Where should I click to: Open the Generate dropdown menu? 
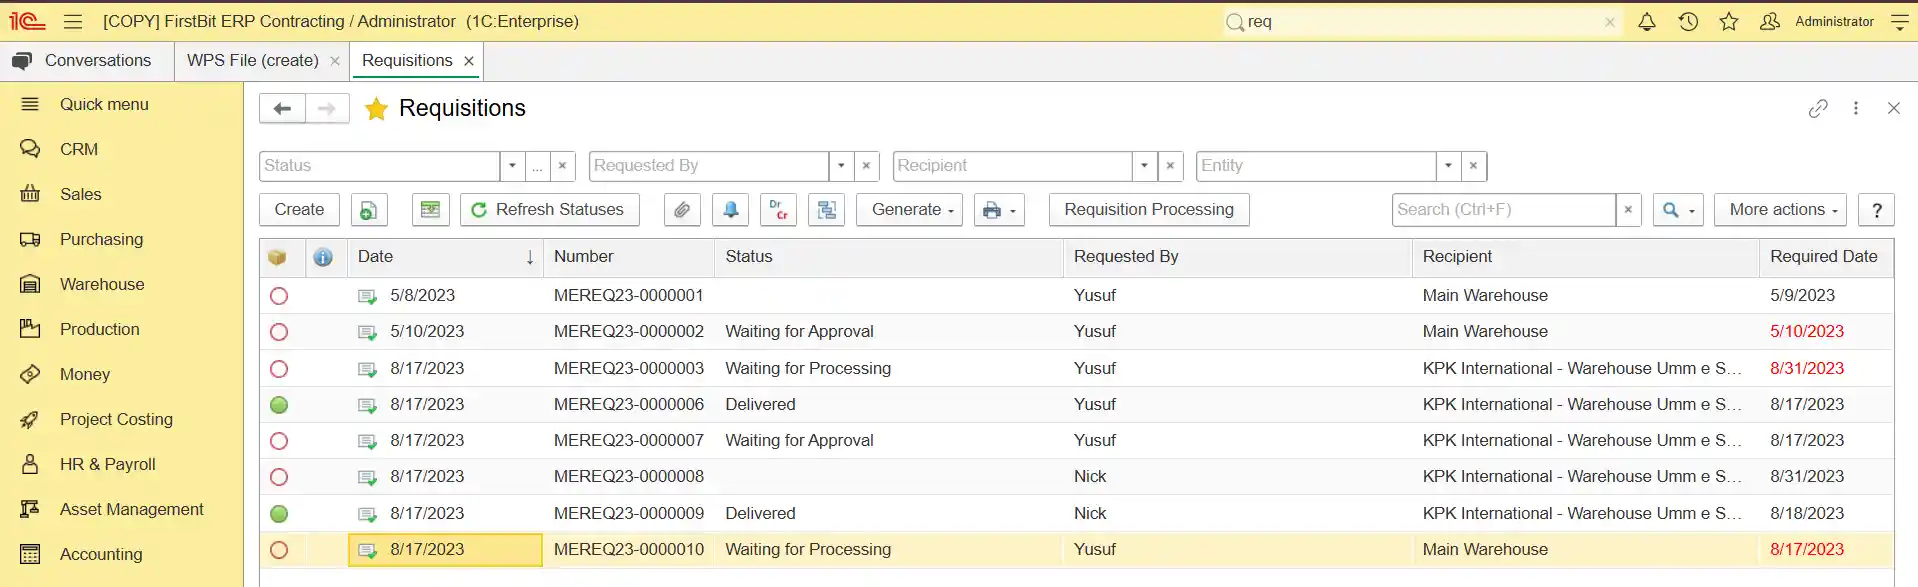click(x=909, y=210)
